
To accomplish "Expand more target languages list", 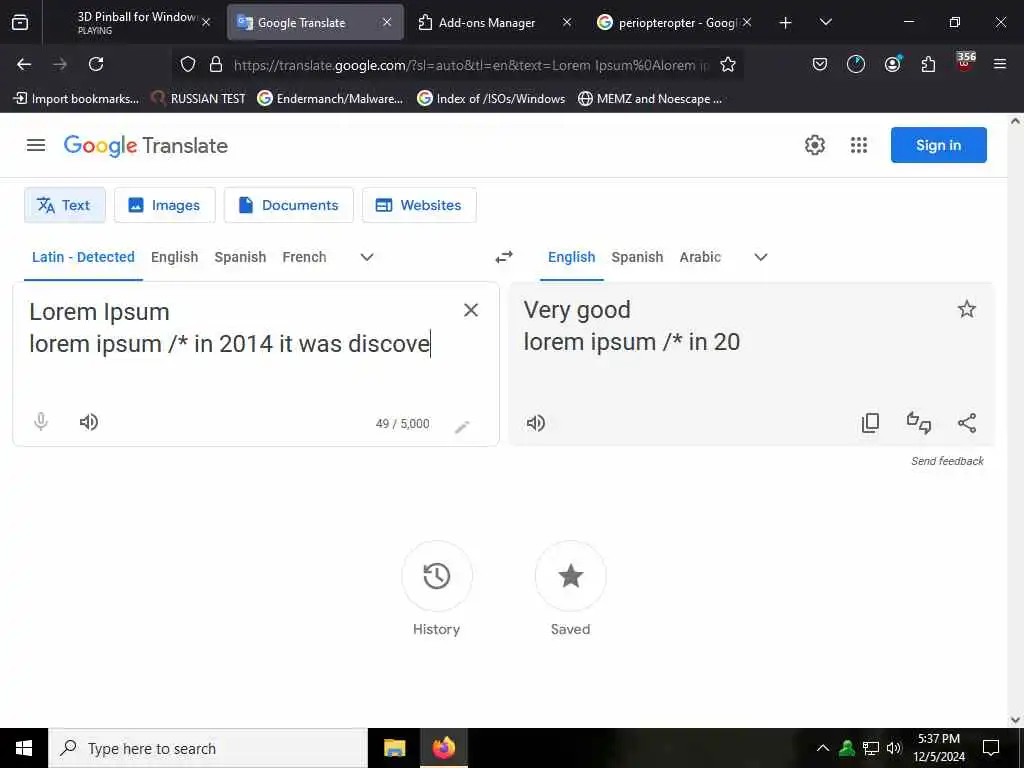I will click(x=761, y=257).
